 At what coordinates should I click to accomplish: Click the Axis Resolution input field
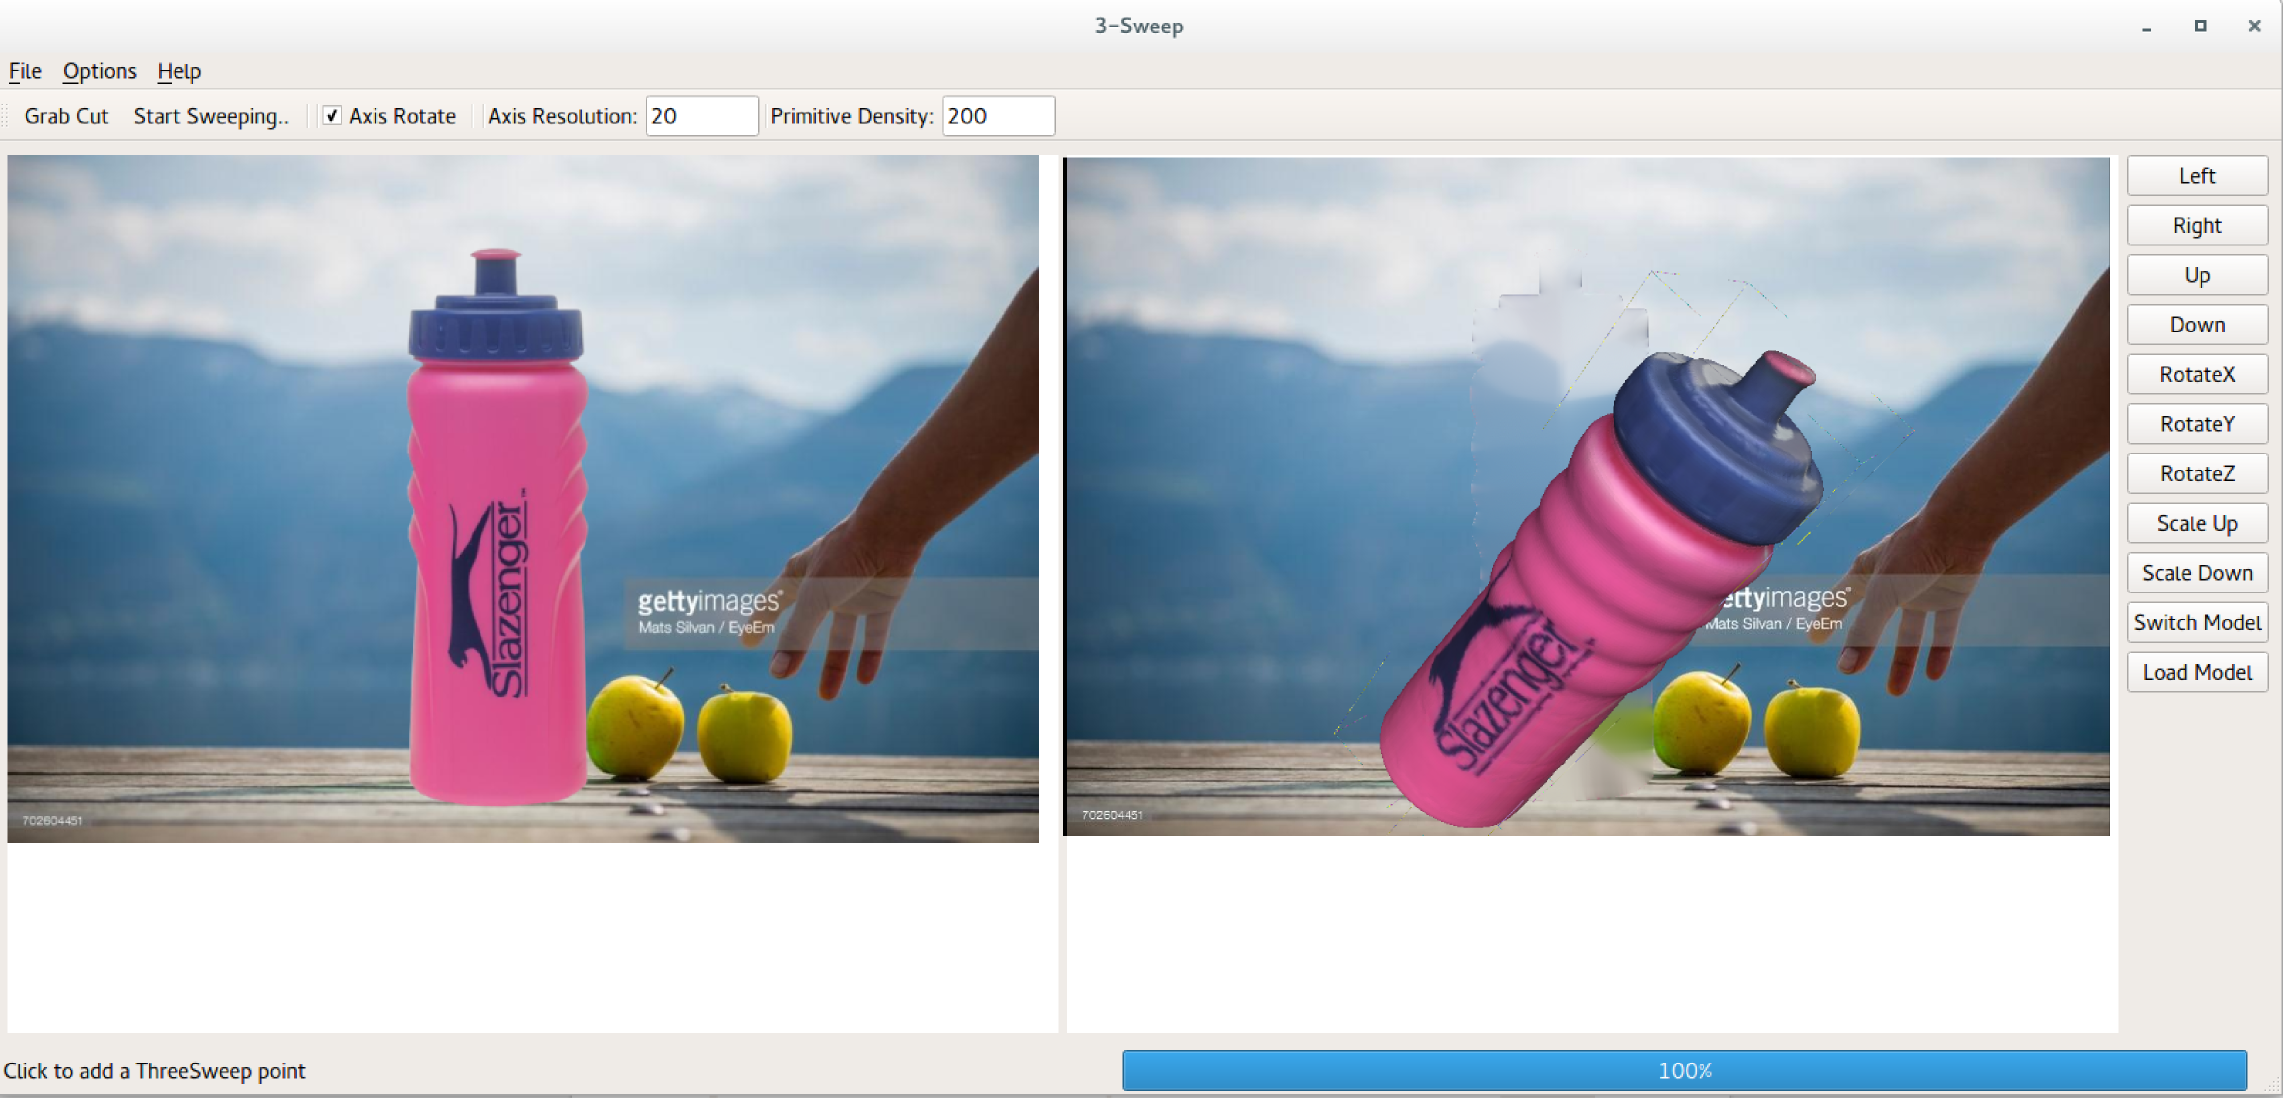[702, 116]
